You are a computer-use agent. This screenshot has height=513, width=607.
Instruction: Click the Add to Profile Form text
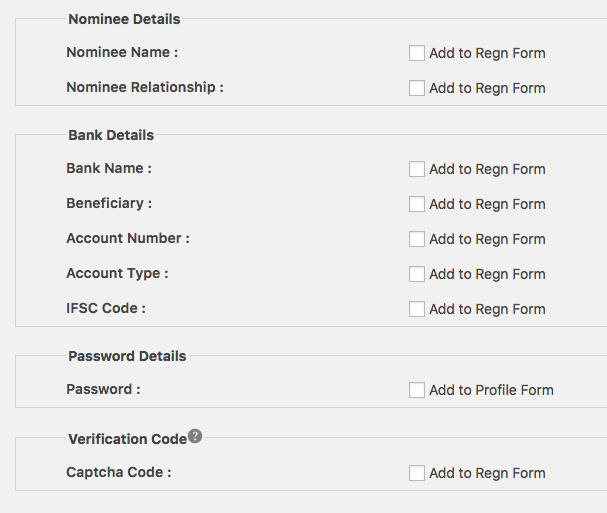[491, 390]
